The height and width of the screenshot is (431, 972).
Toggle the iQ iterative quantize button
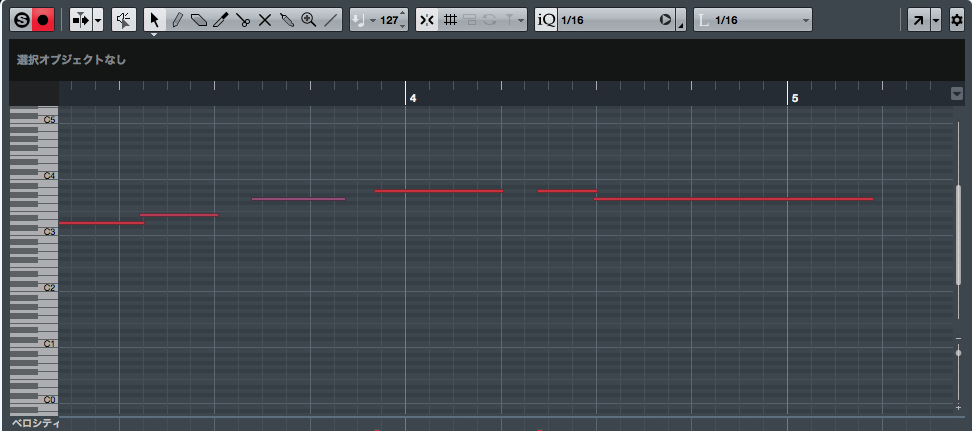[546, 20]
